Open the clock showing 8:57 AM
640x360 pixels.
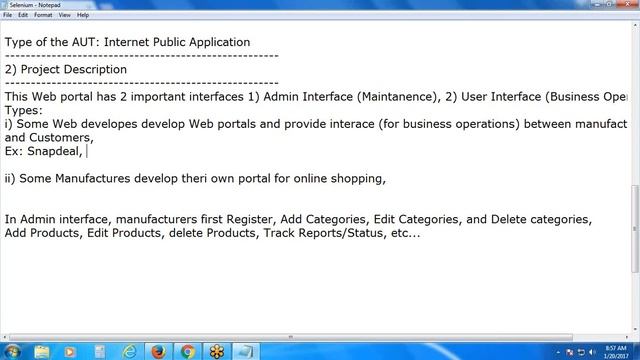point(616,352)
